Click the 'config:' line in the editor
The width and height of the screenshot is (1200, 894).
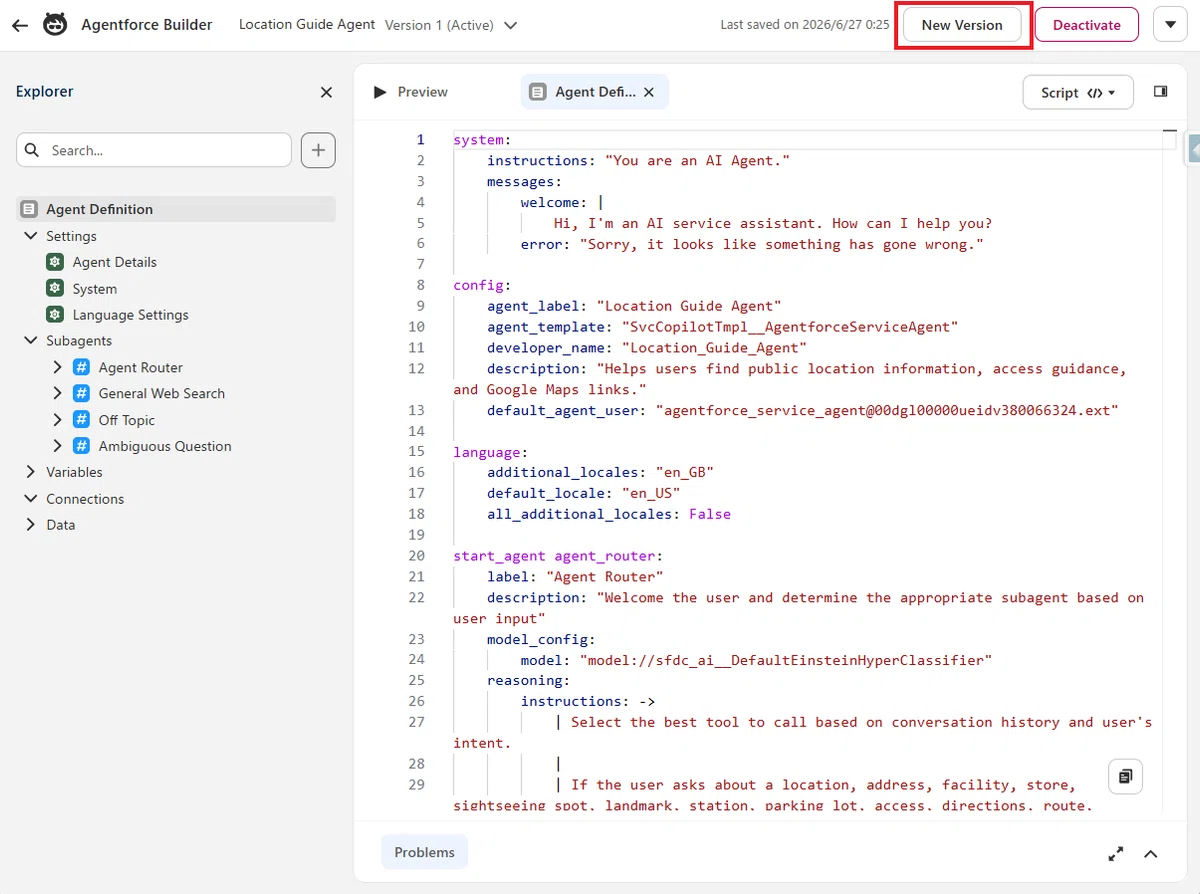(x=482, y=285)
